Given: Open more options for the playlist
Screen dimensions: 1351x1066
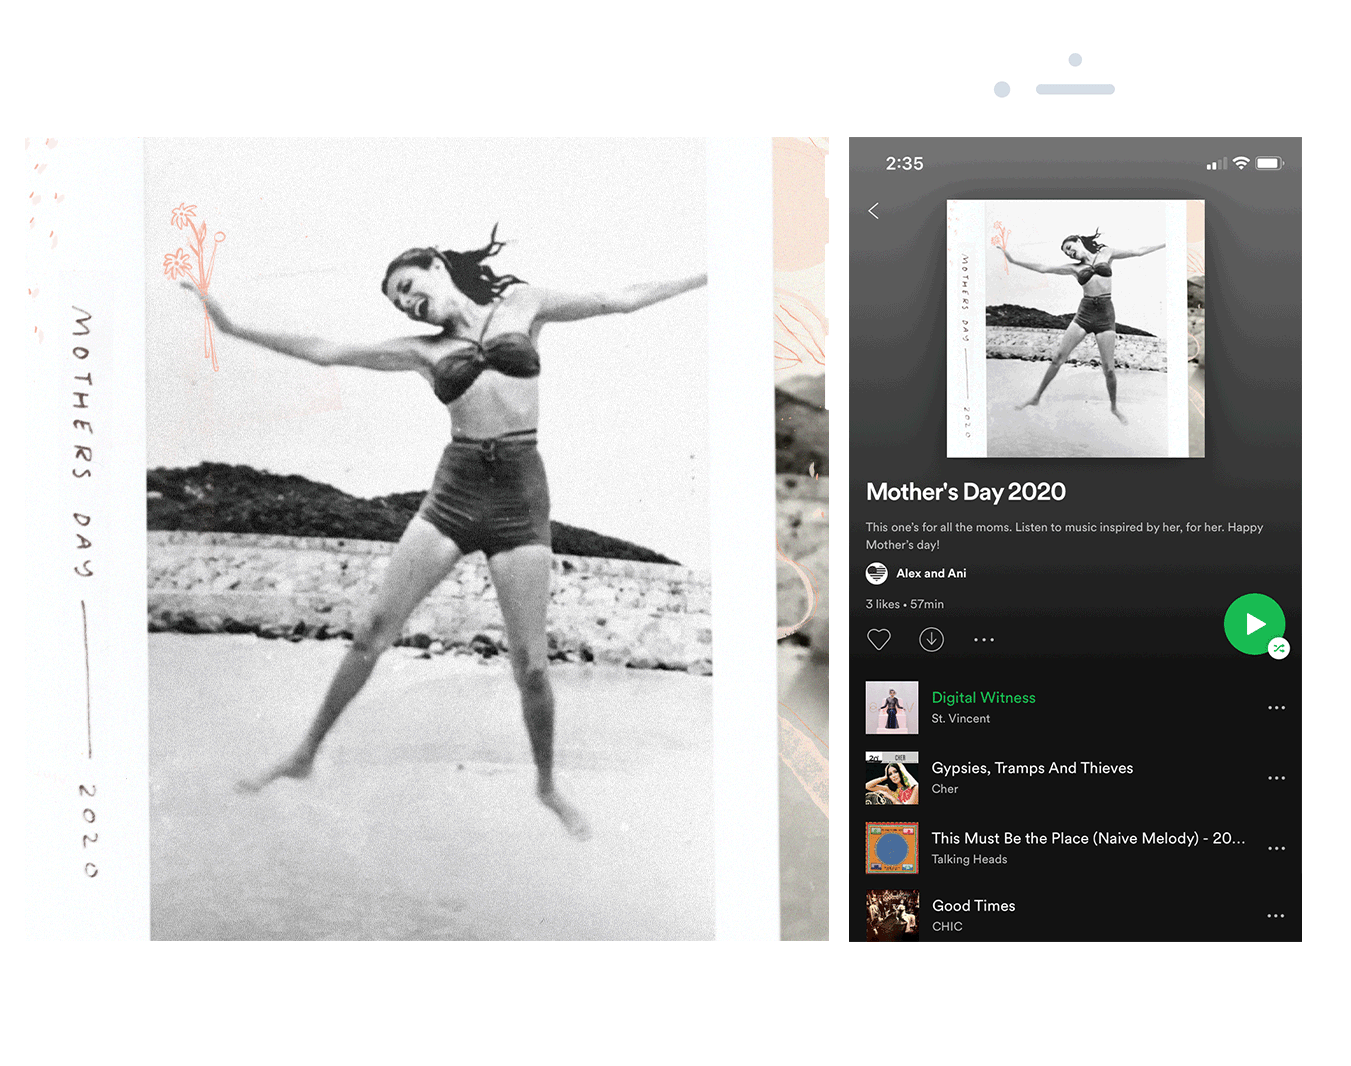Looking at the screenshot, I should point(983,639).
